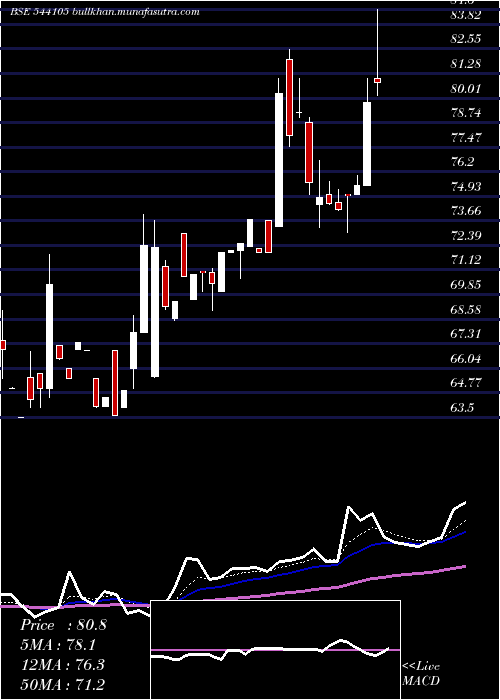500x700 pixels.
Task: Select the tall white candle below the last candle
Action: (367, 144)
